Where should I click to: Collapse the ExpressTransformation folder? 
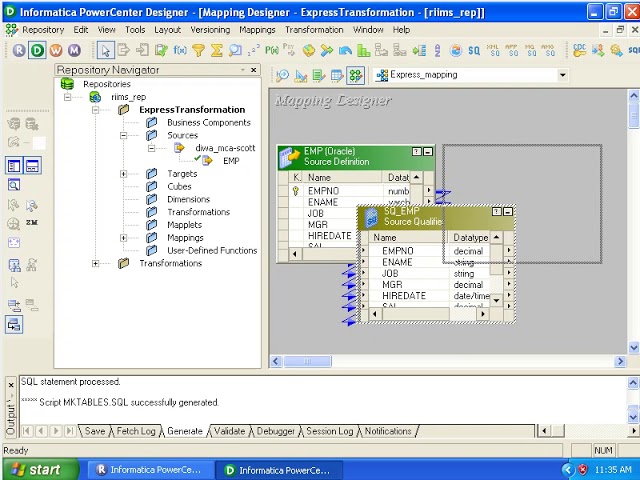[96, 110]
